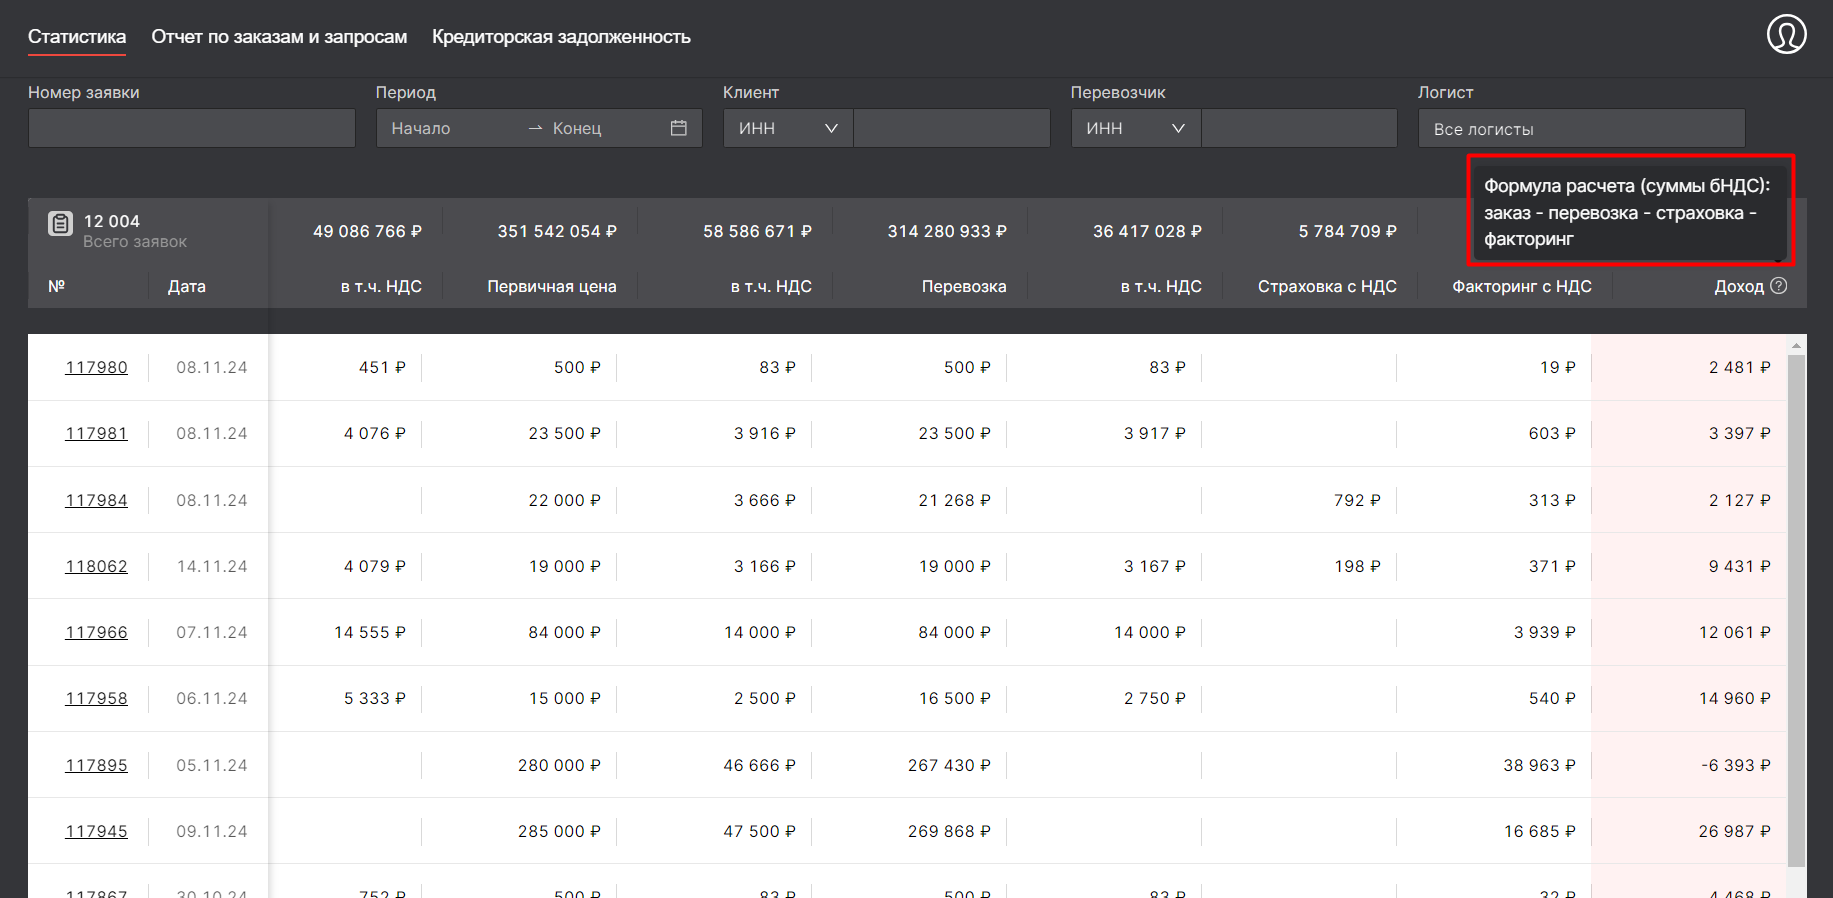
Task: Expand the Перевозчик ИНН dropdown
Action: [x=1136, y=128]
